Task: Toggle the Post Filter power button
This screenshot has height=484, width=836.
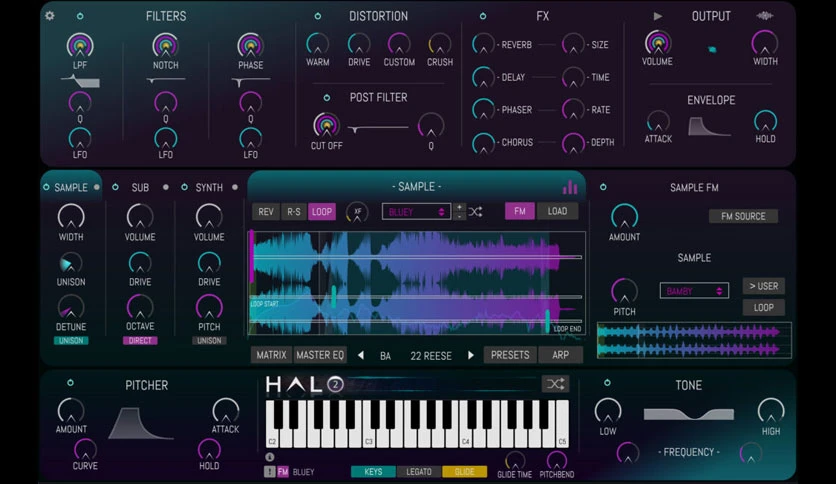Action: 327,98
